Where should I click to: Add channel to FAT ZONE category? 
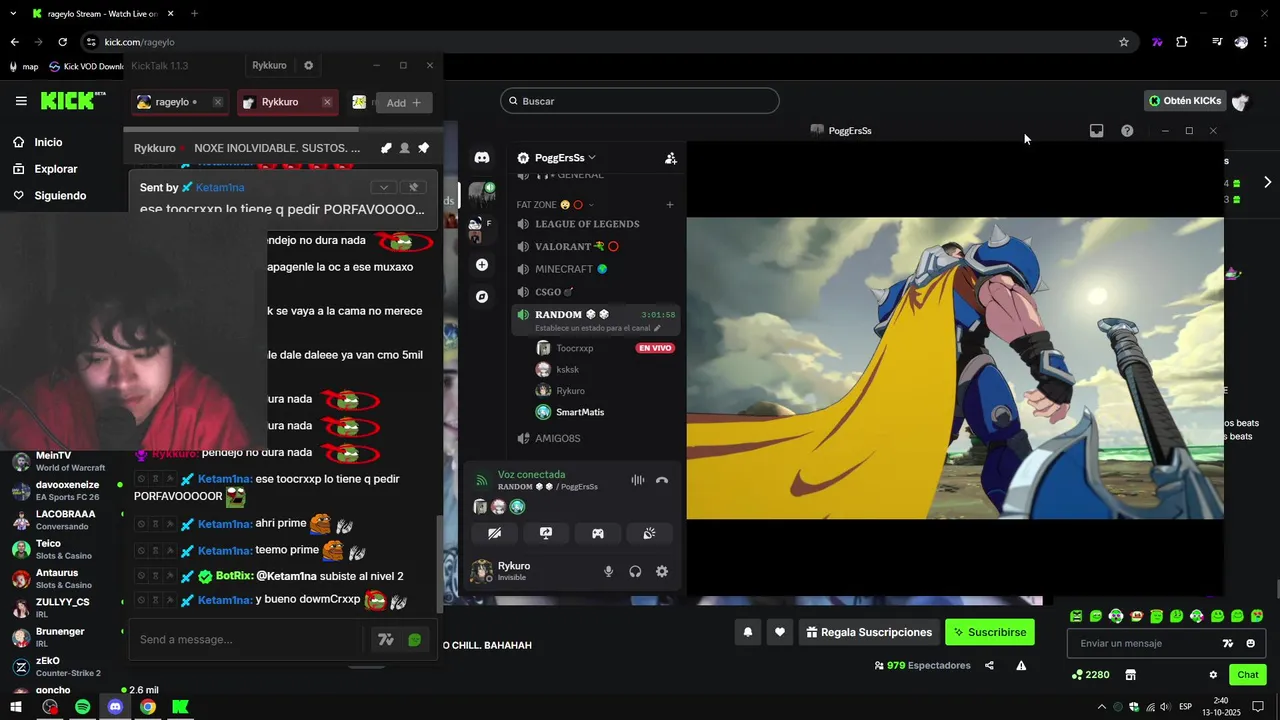pyautogui.click(x=670, y=205)
